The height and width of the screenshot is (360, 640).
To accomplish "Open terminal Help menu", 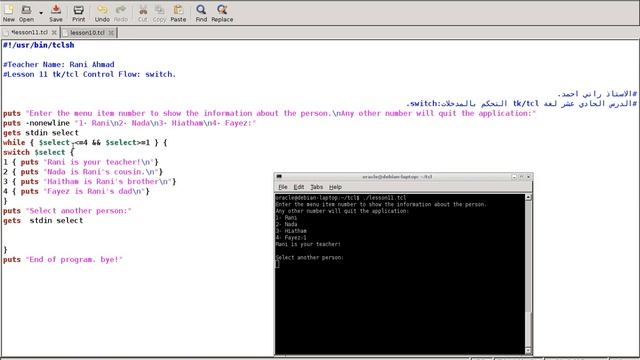I will (x=335, y=187).
